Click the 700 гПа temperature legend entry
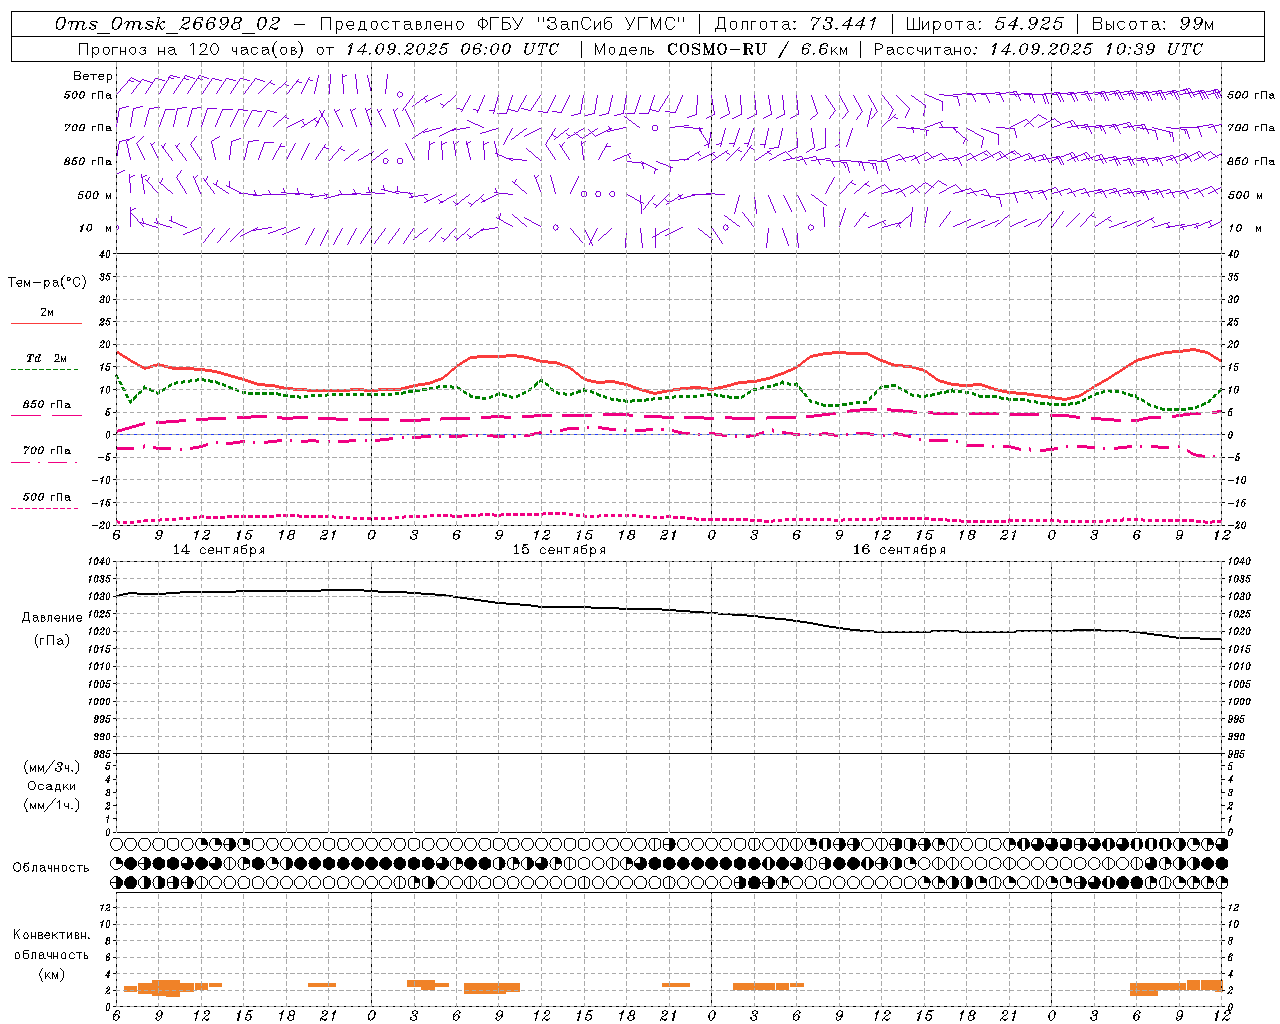This screenshot has width=1280, height=1024. (x=47, y=451)
